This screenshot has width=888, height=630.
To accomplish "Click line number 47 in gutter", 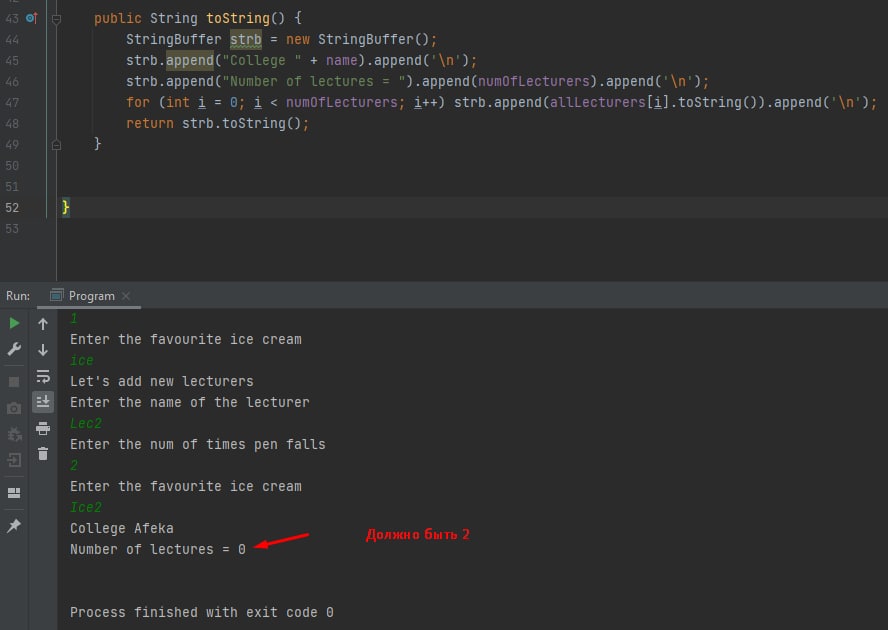I will [x=12, y=103].
